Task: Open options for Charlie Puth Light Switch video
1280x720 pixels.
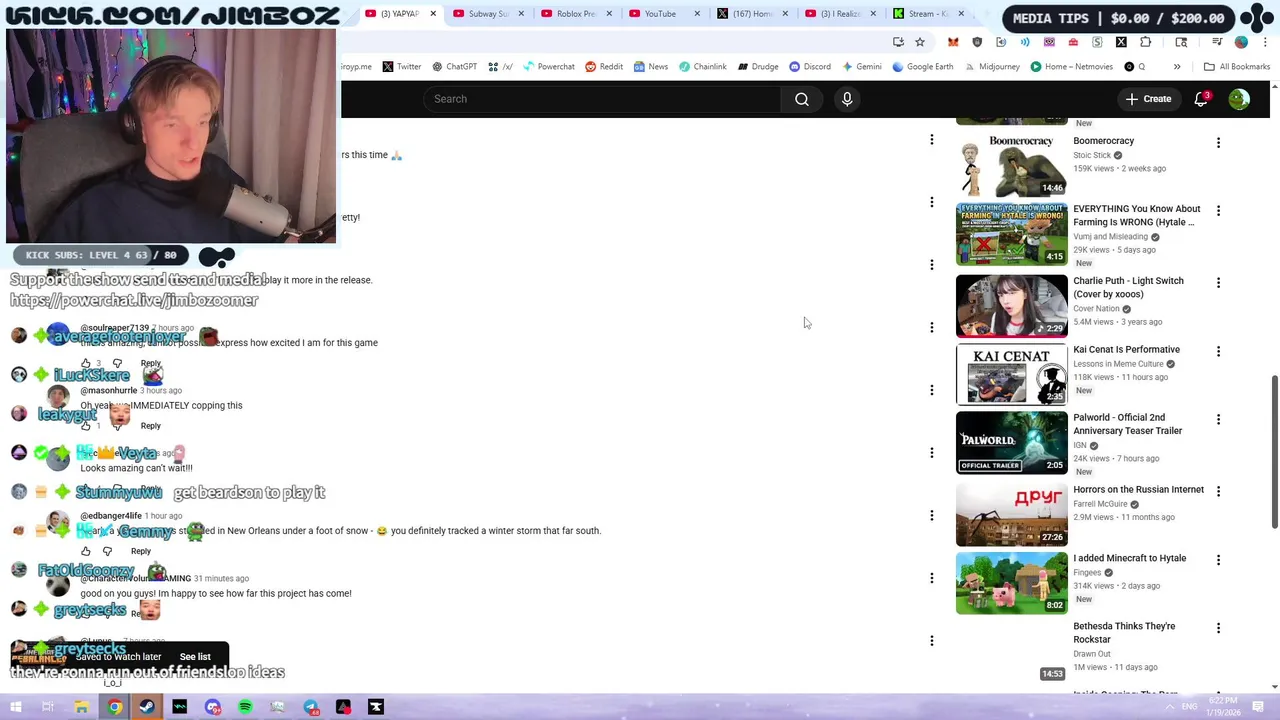Action: (x=1218, y=283)
